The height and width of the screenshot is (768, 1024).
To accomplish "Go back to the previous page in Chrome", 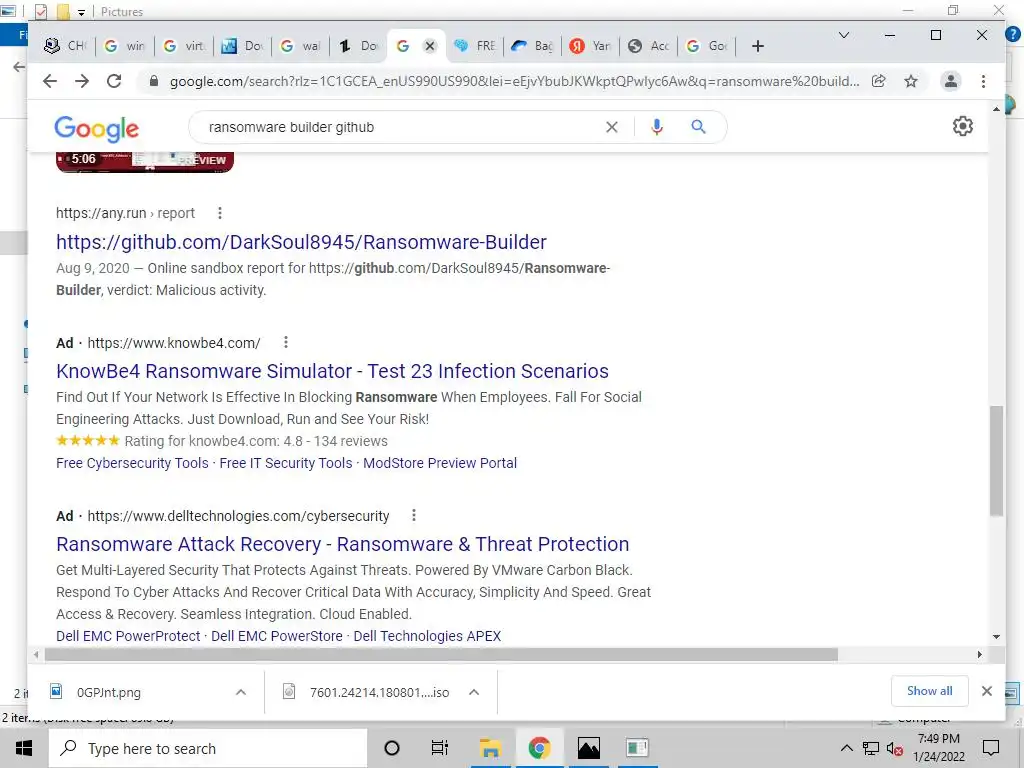I will point(50,81).
